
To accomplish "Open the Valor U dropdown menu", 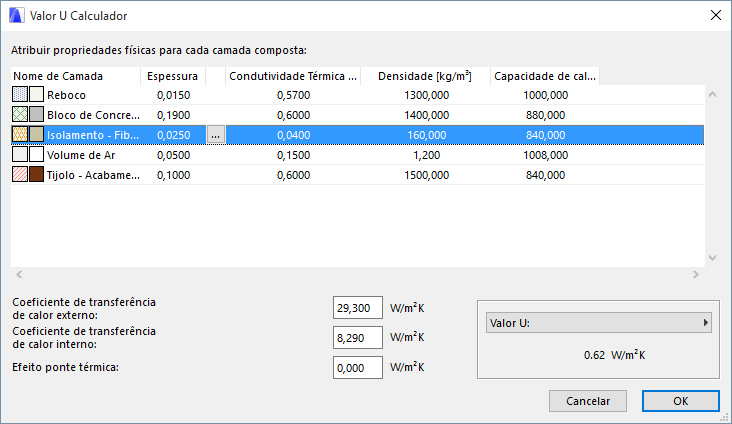I will pos(598,323).
